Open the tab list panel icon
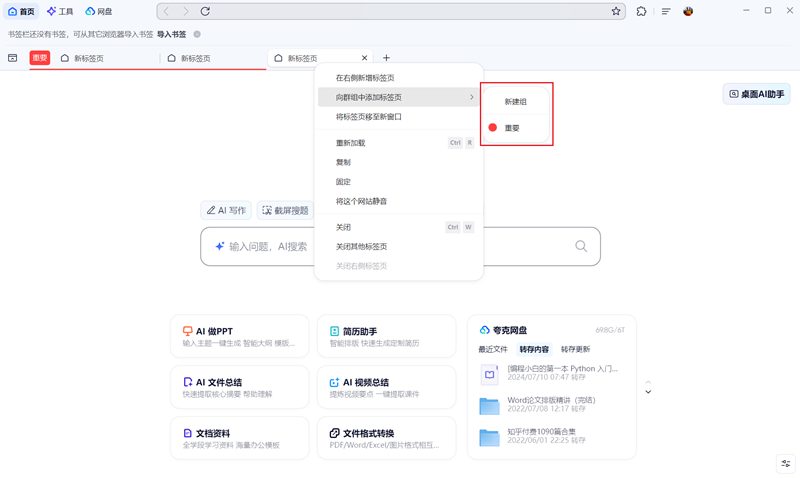800x478 pixels. pos(13,58)
